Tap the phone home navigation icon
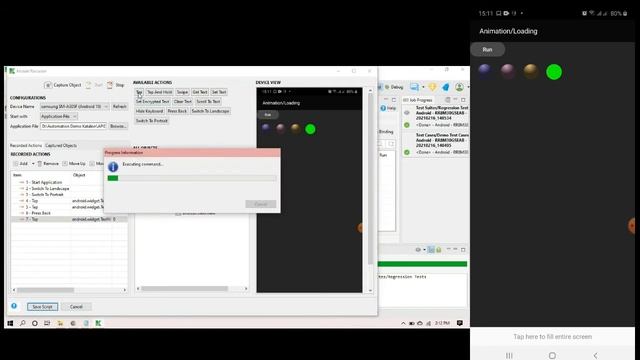Viewport: 640px width, 360px height. (x=552, y=356)
